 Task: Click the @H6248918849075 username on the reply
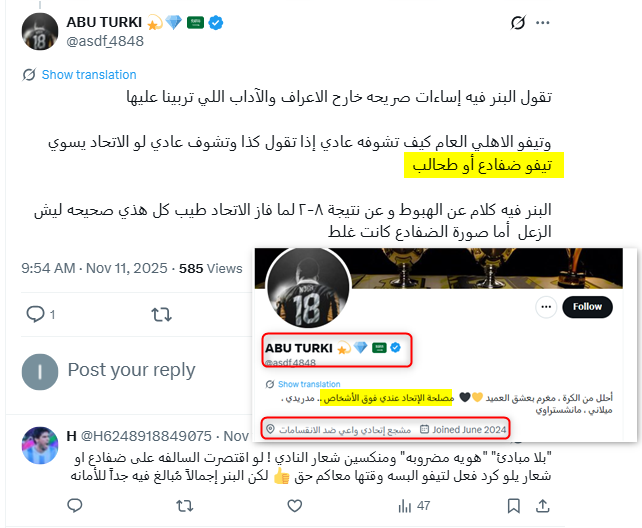click(x=146, y=436)
